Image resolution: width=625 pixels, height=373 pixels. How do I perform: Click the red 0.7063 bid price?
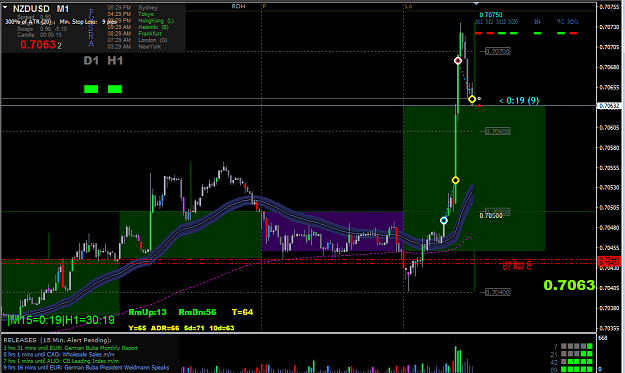click(x=38, y=45)
